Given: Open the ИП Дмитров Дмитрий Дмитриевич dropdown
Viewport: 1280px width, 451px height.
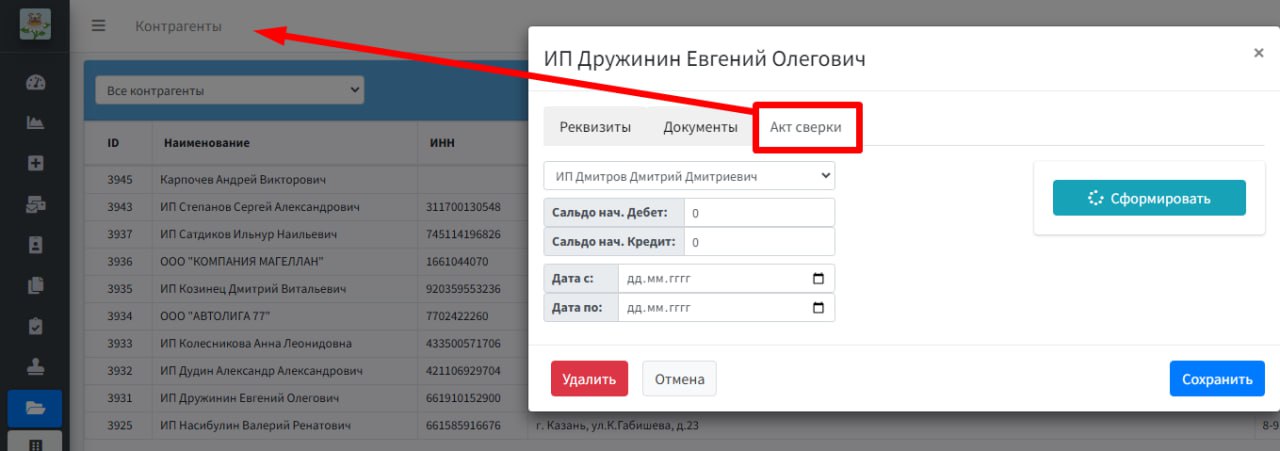Looking at the screenshot, I should click(x=689, y=176).
